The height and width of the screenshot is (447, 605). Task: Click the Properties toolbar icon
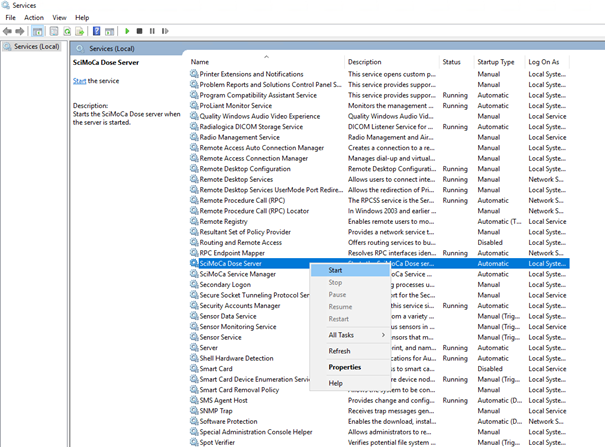pyautogui.click(x=54, y=31)
